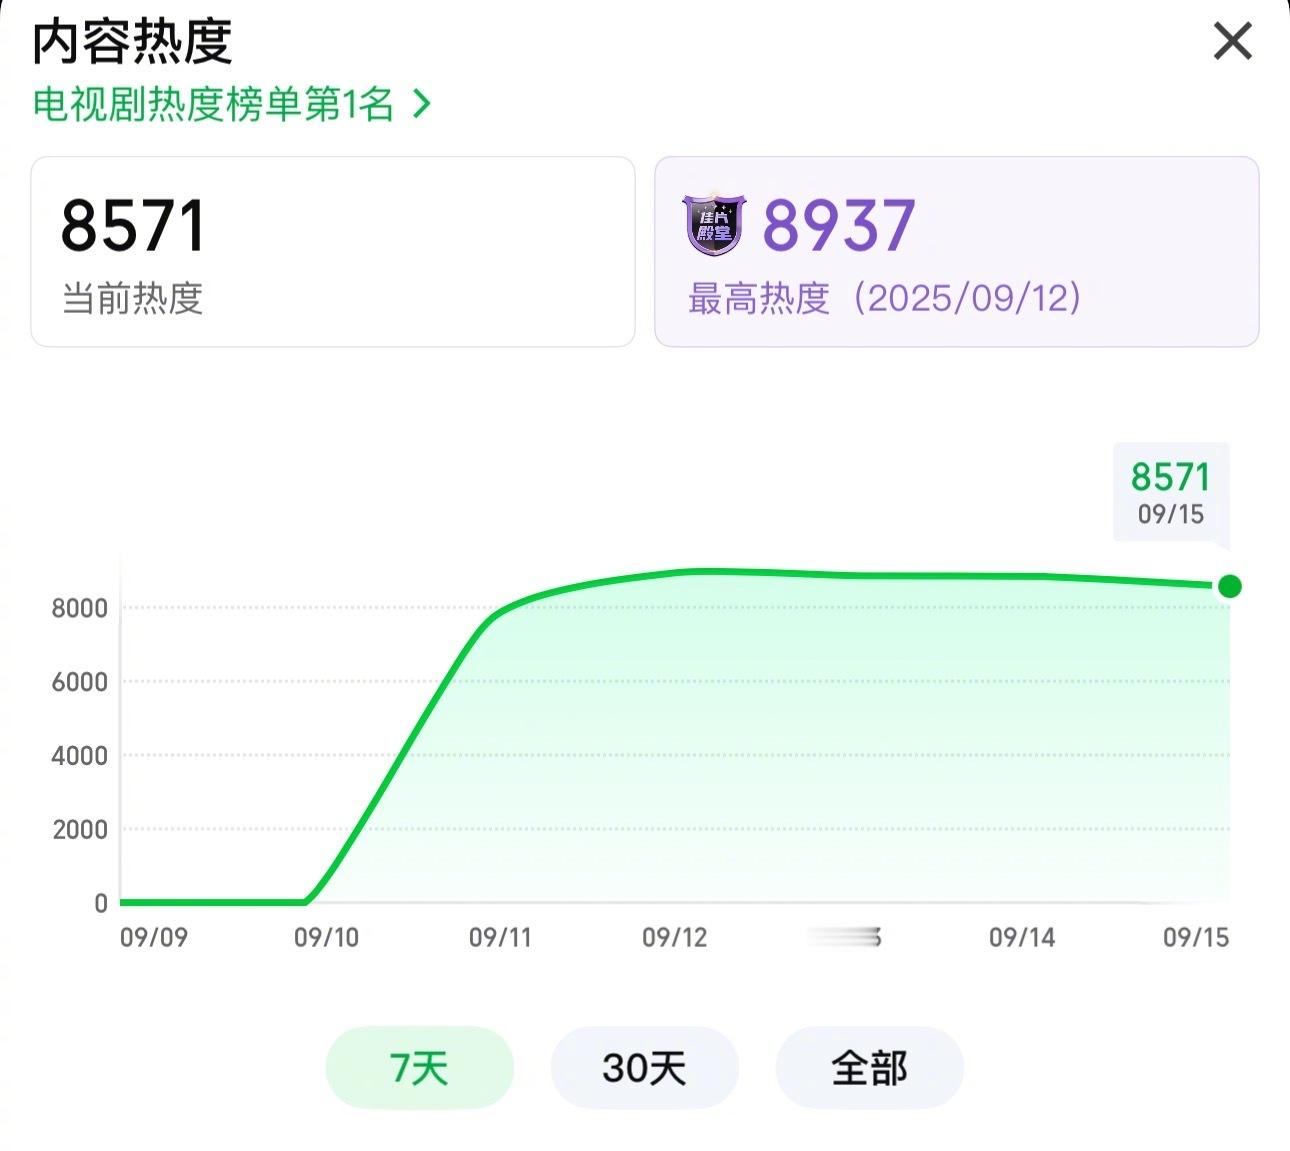Image resolution: width=1290 pixels, height=1151 pixels.
Task: Click the 4000 y-axis value
Action: click(x=79, y=756)
